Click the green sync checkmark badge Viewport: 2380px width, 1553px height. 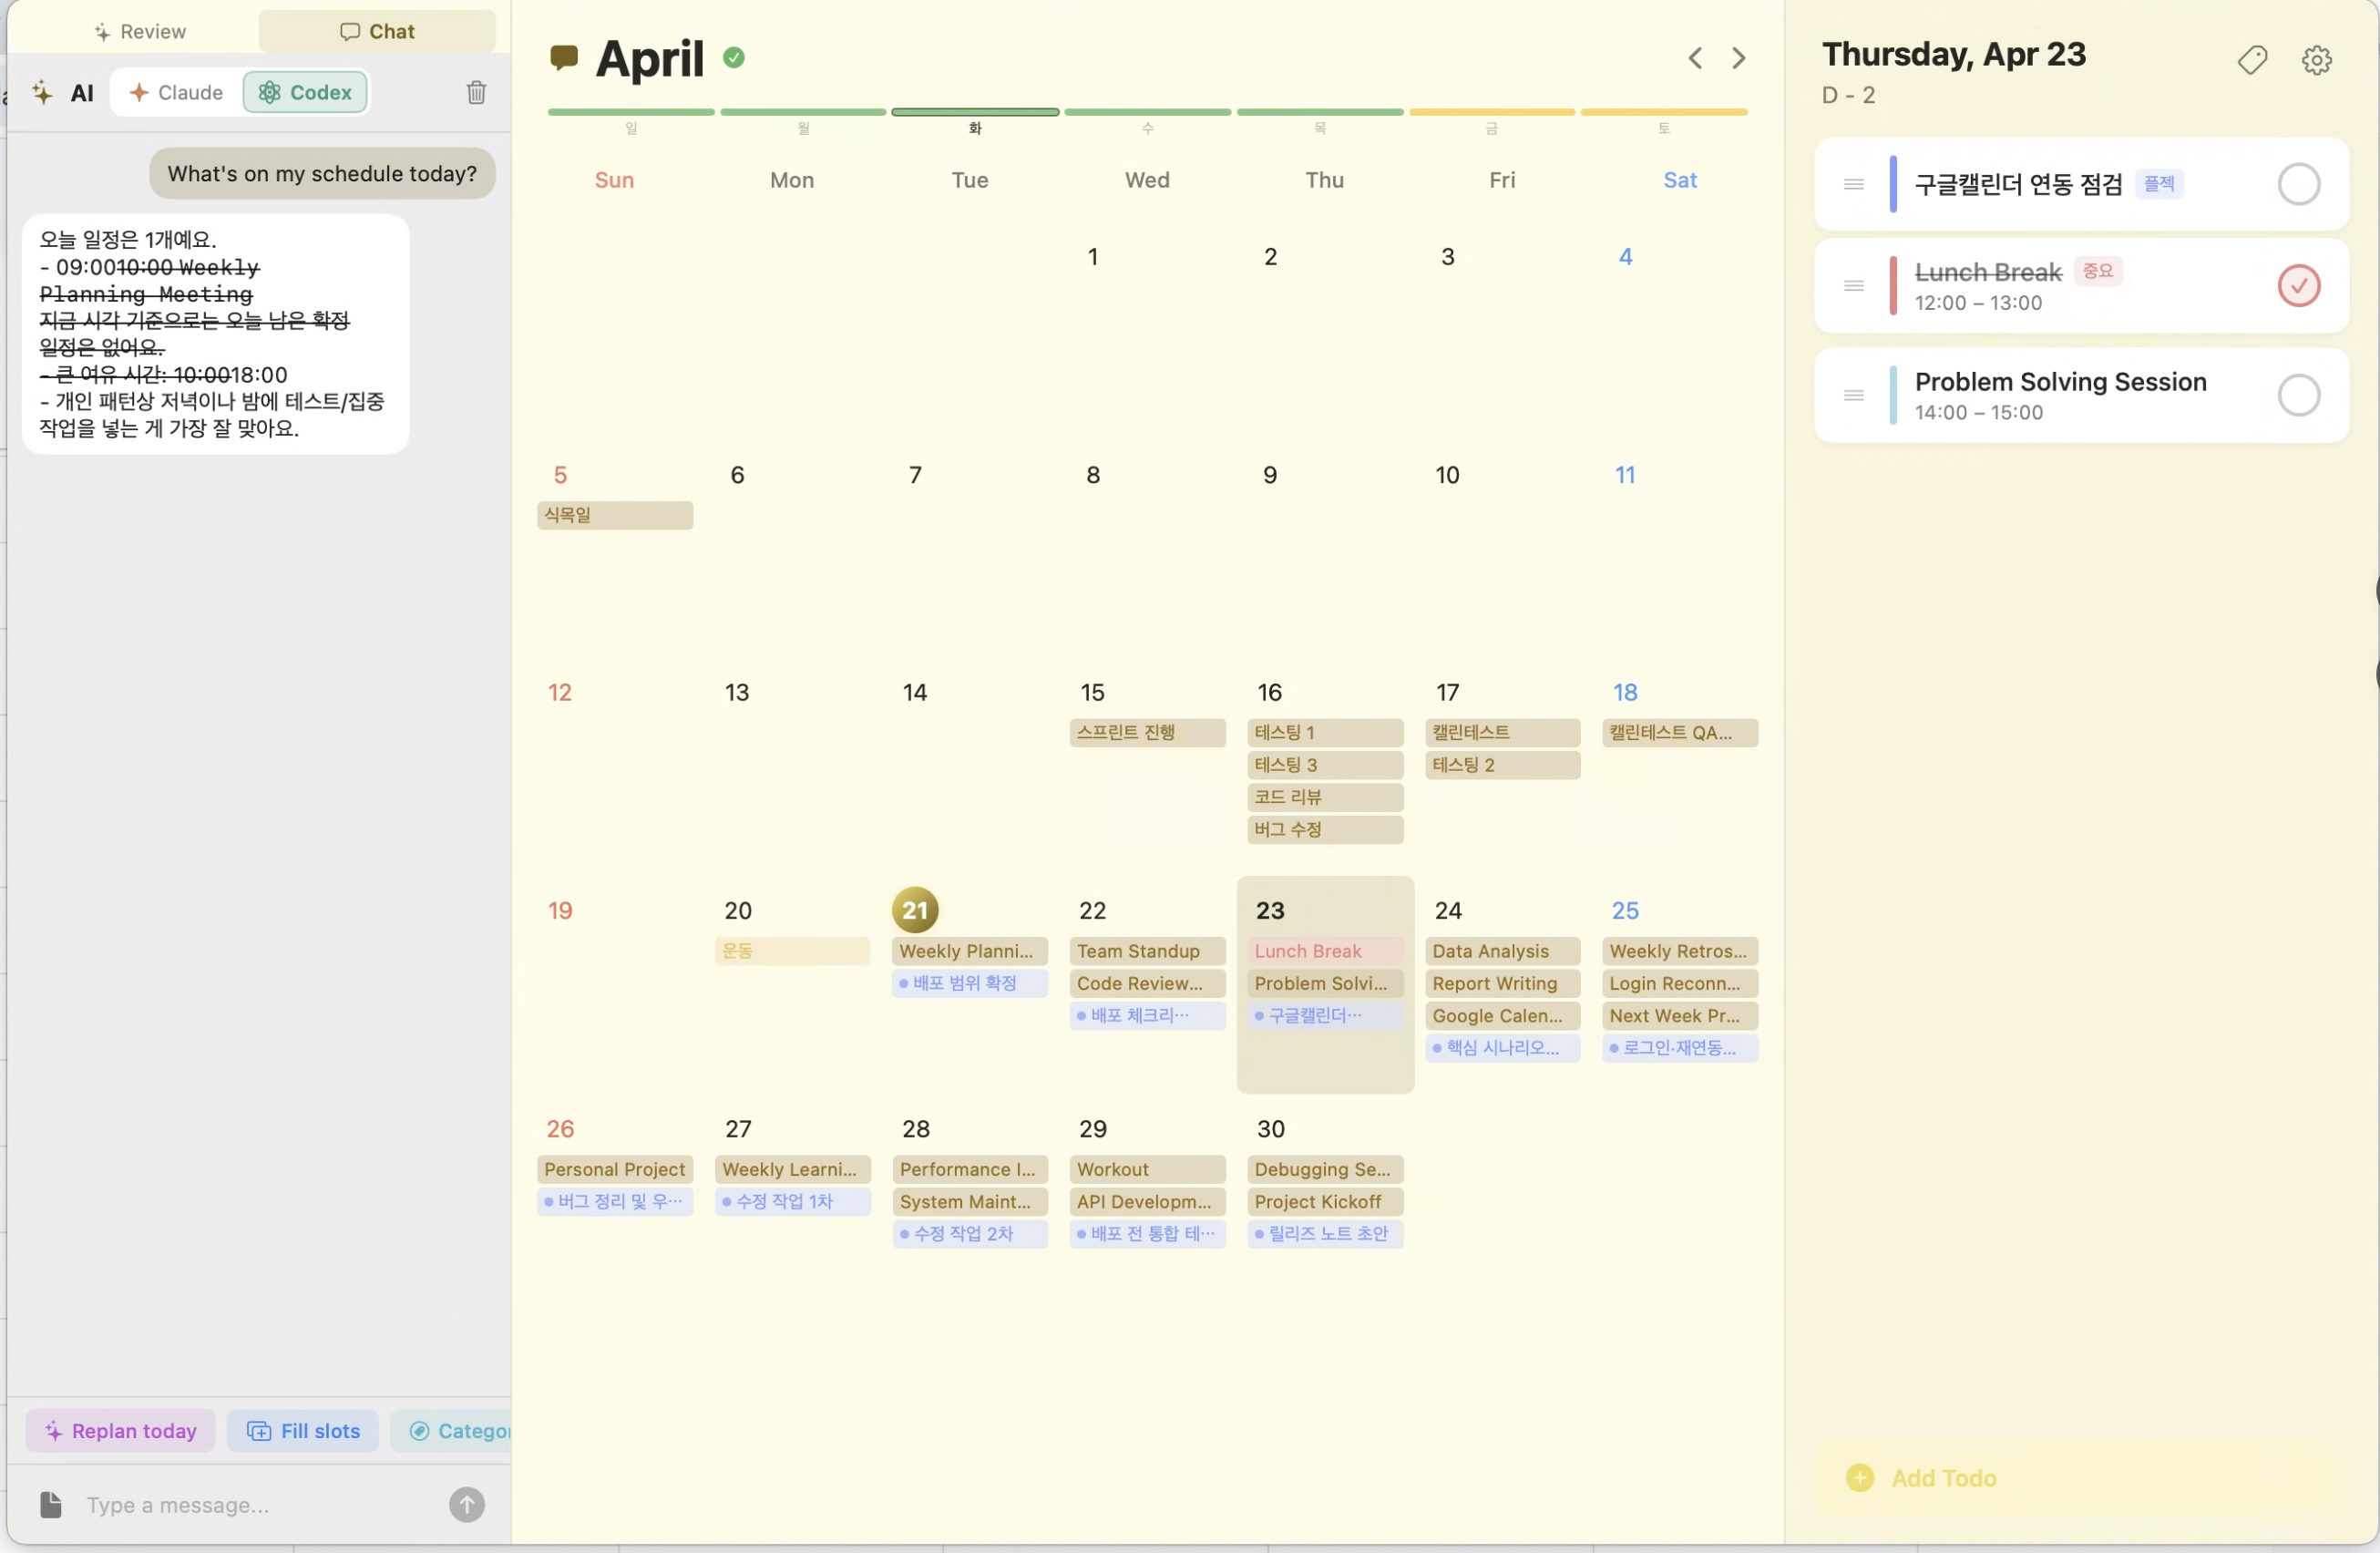734,57
